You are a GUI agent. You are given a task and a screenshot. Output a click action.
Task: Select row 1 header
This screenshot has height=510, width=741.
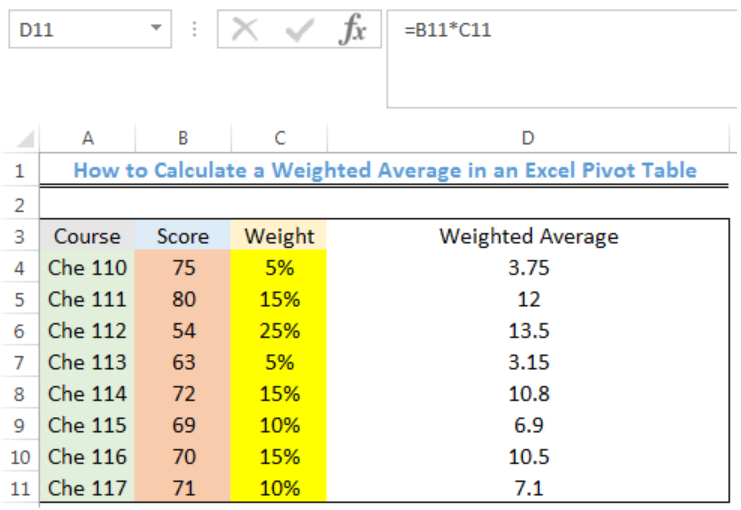point(19,170)
